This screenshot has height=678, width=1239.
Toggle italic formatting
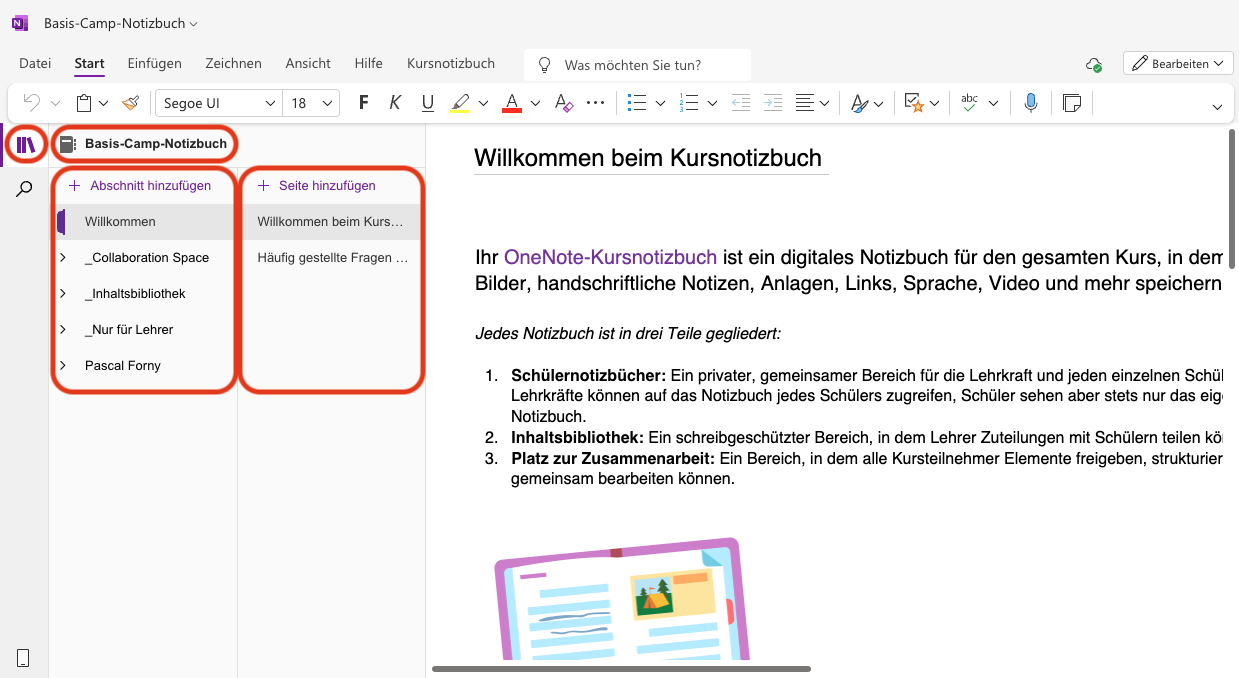point(395,102)
